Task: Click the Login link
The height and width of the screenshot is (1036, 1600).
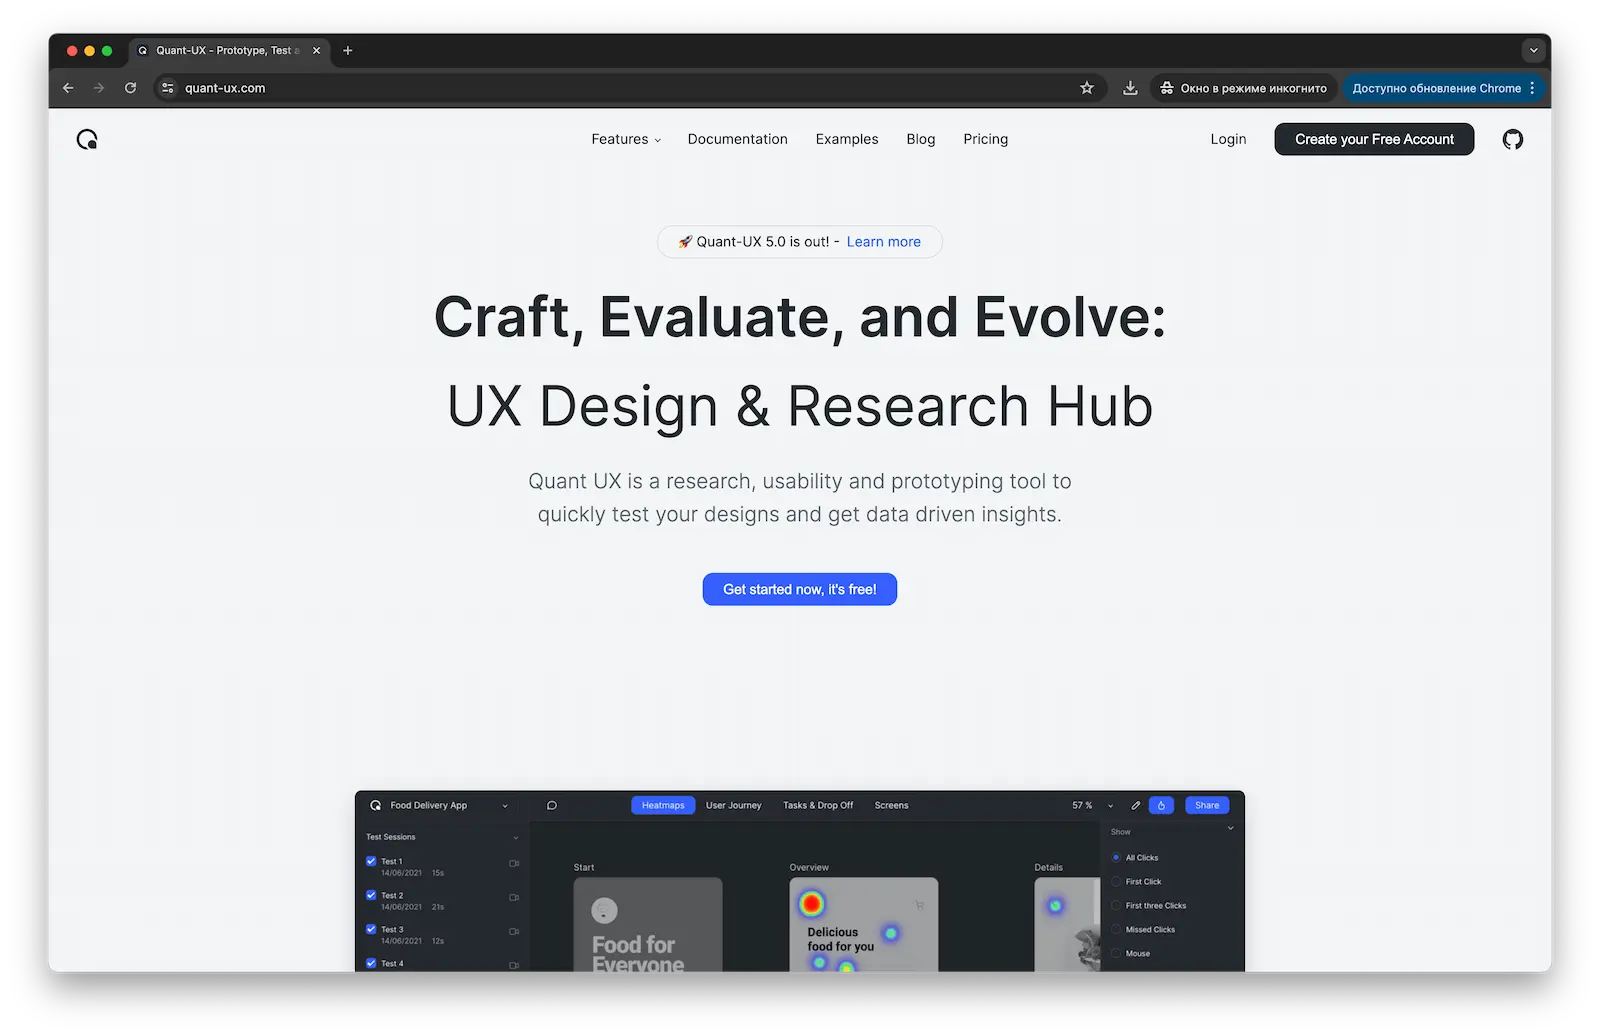Action: 1228,139
